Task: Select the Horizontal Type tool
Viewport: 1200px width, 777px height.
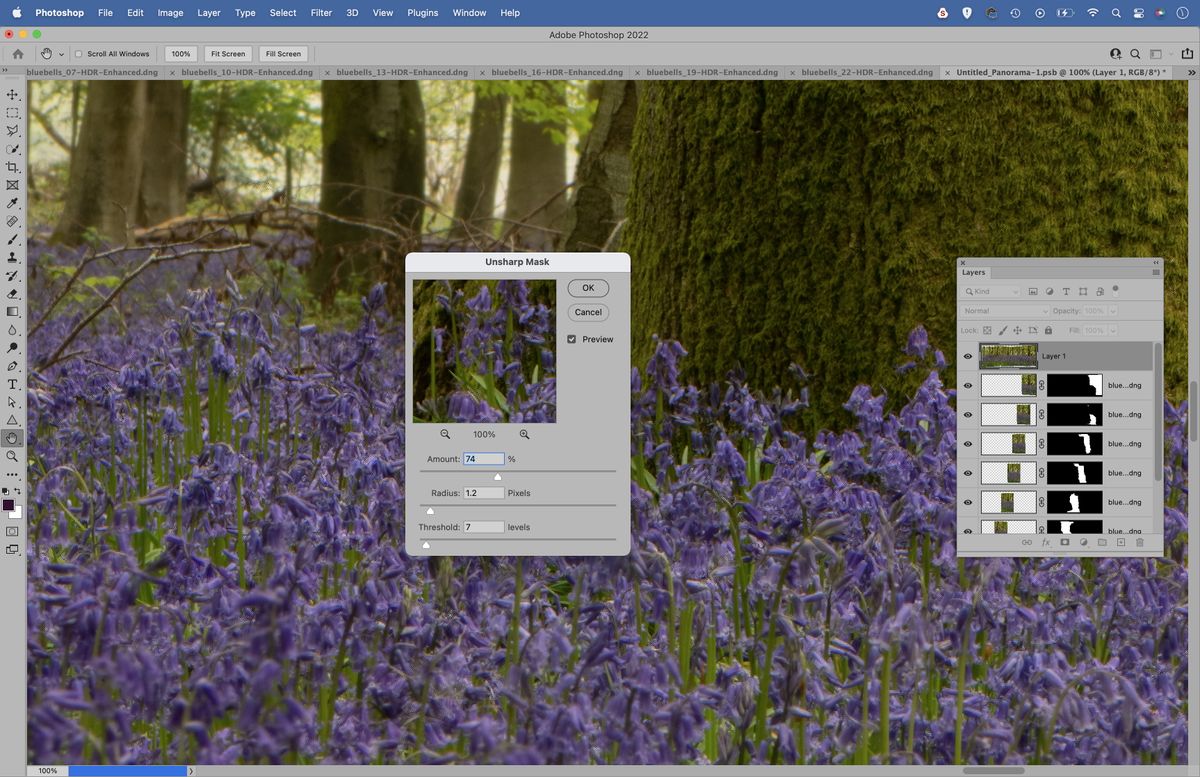Action: coord(13,384)
